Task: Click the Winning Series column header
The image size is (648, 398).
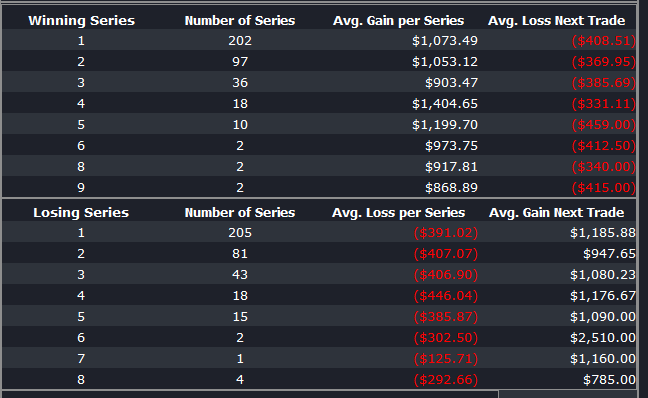Action: point(81,21)
